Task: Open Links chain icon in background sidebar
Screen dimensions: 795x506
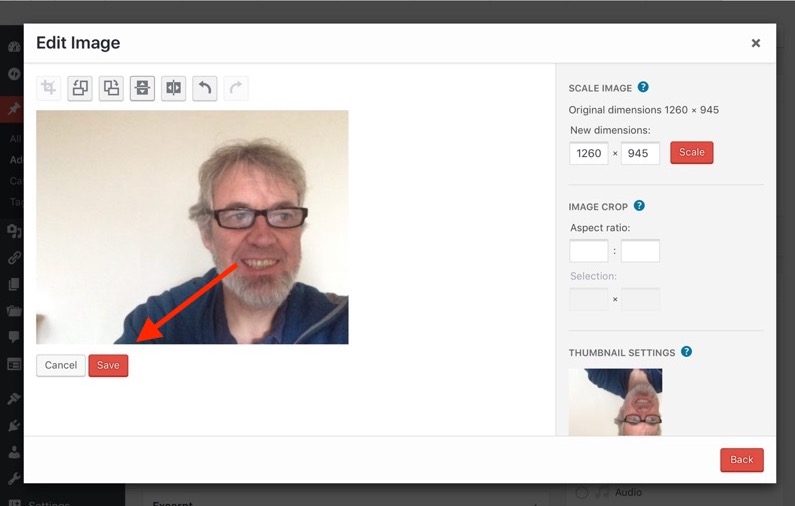Action: tap(14, 258)
